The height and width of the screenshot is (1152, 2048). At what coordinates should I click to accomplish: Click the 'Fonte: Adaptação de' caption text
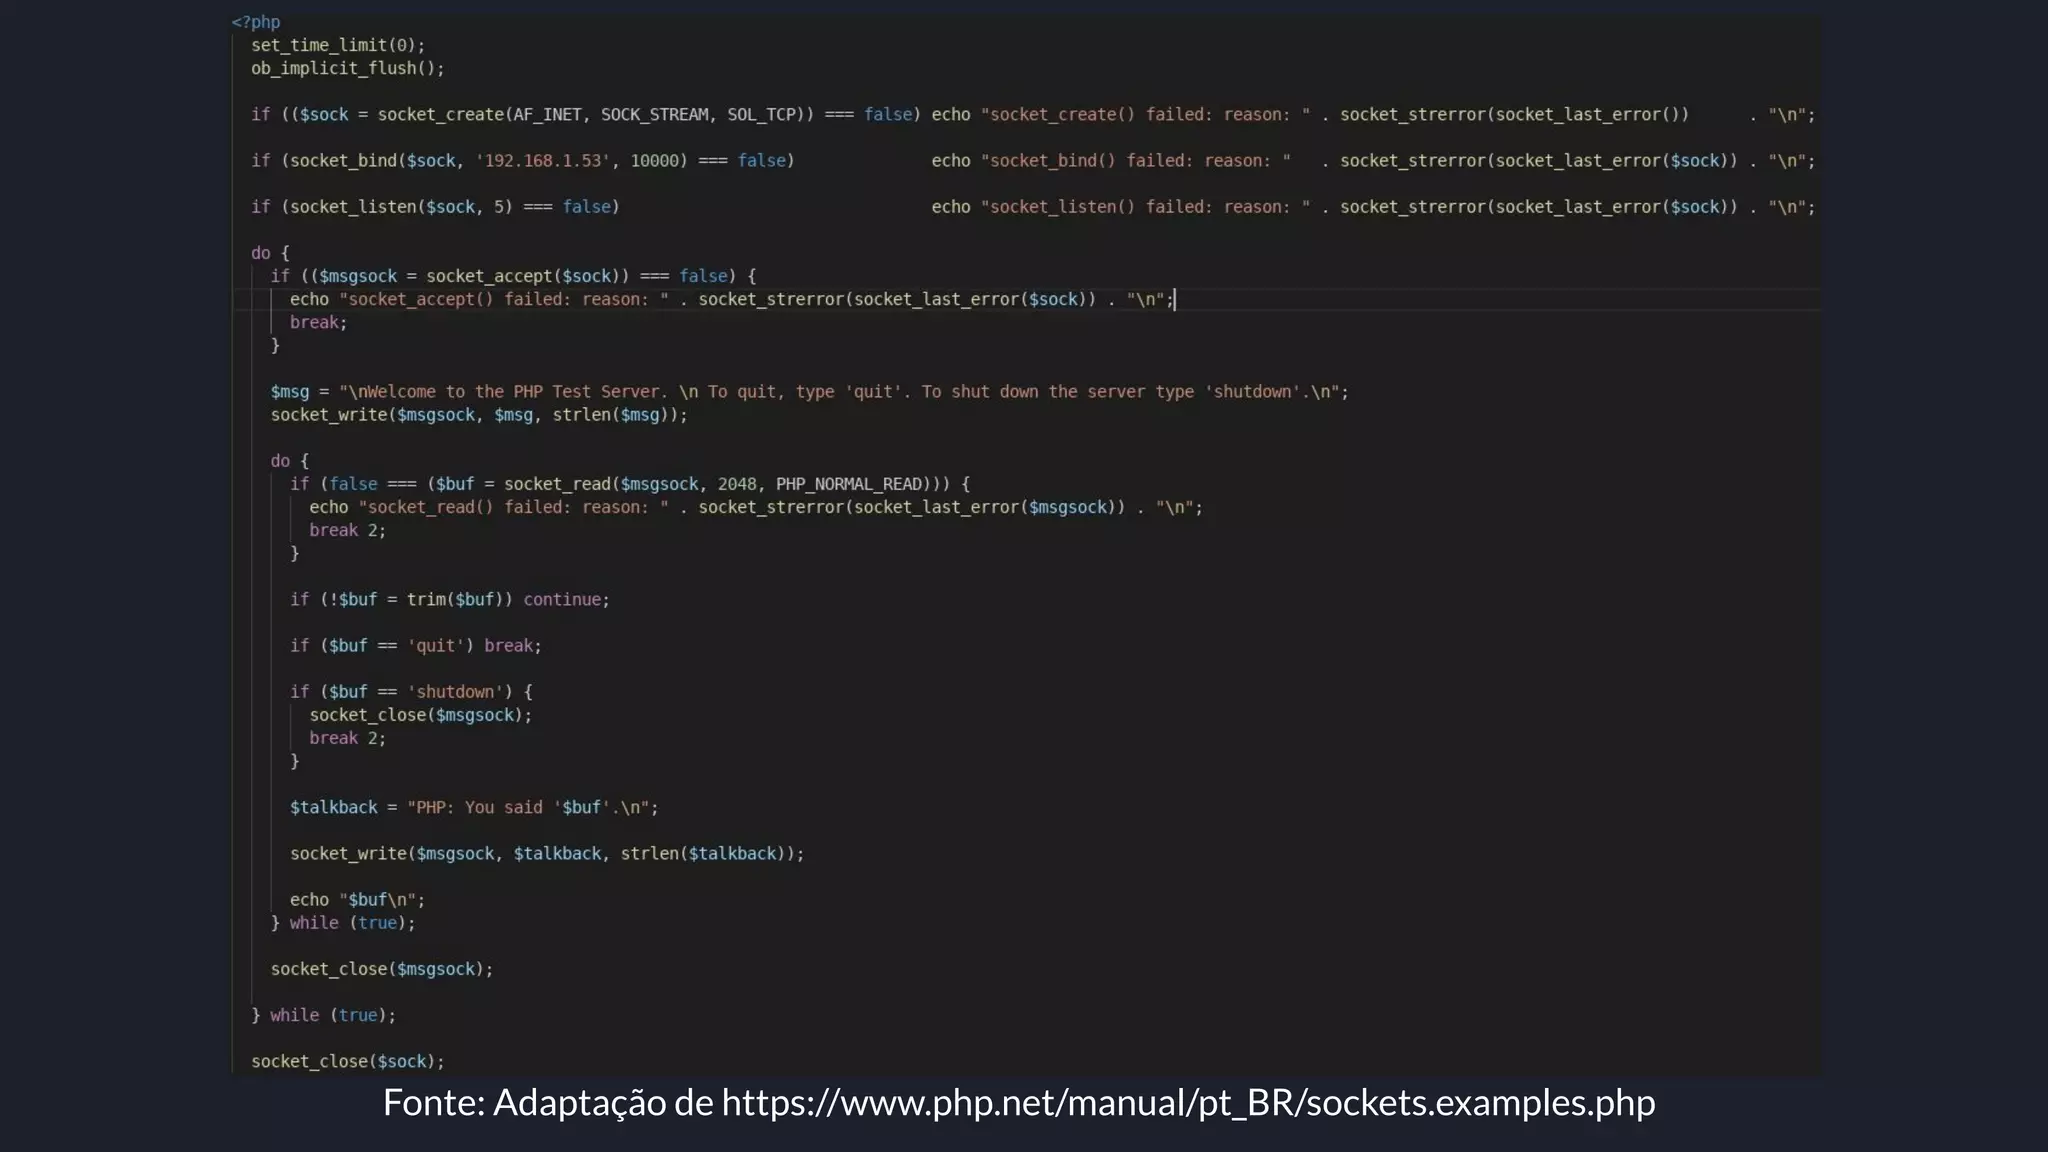pos(548,1103)
